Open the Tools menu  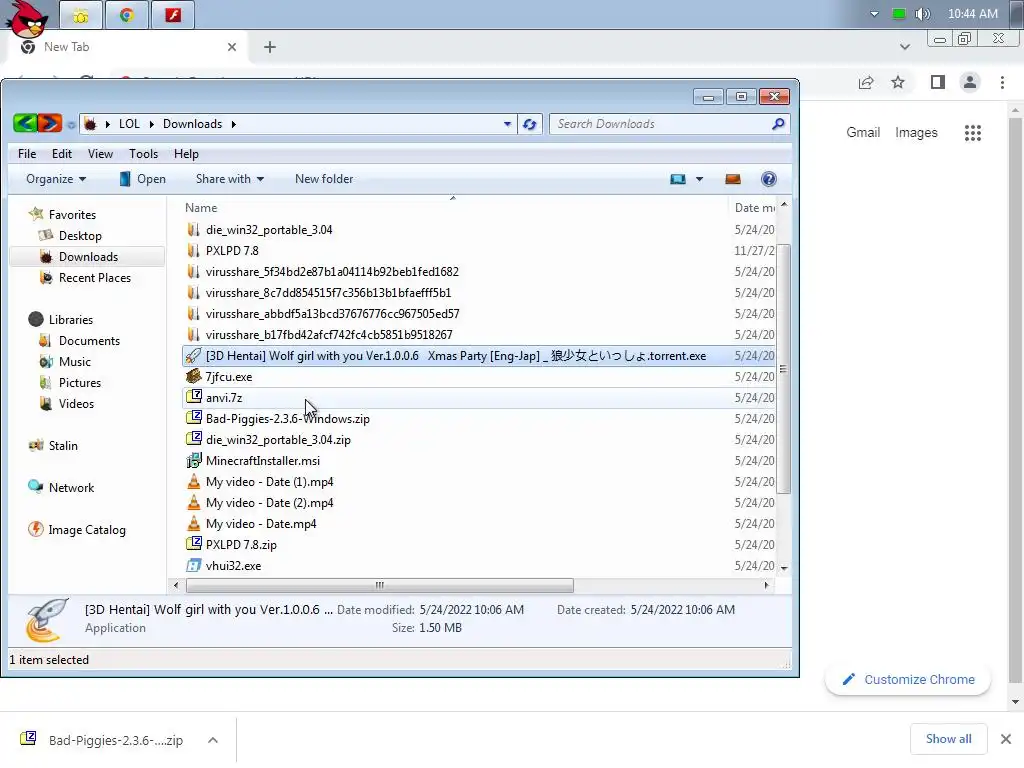click(x=143, y=153)
